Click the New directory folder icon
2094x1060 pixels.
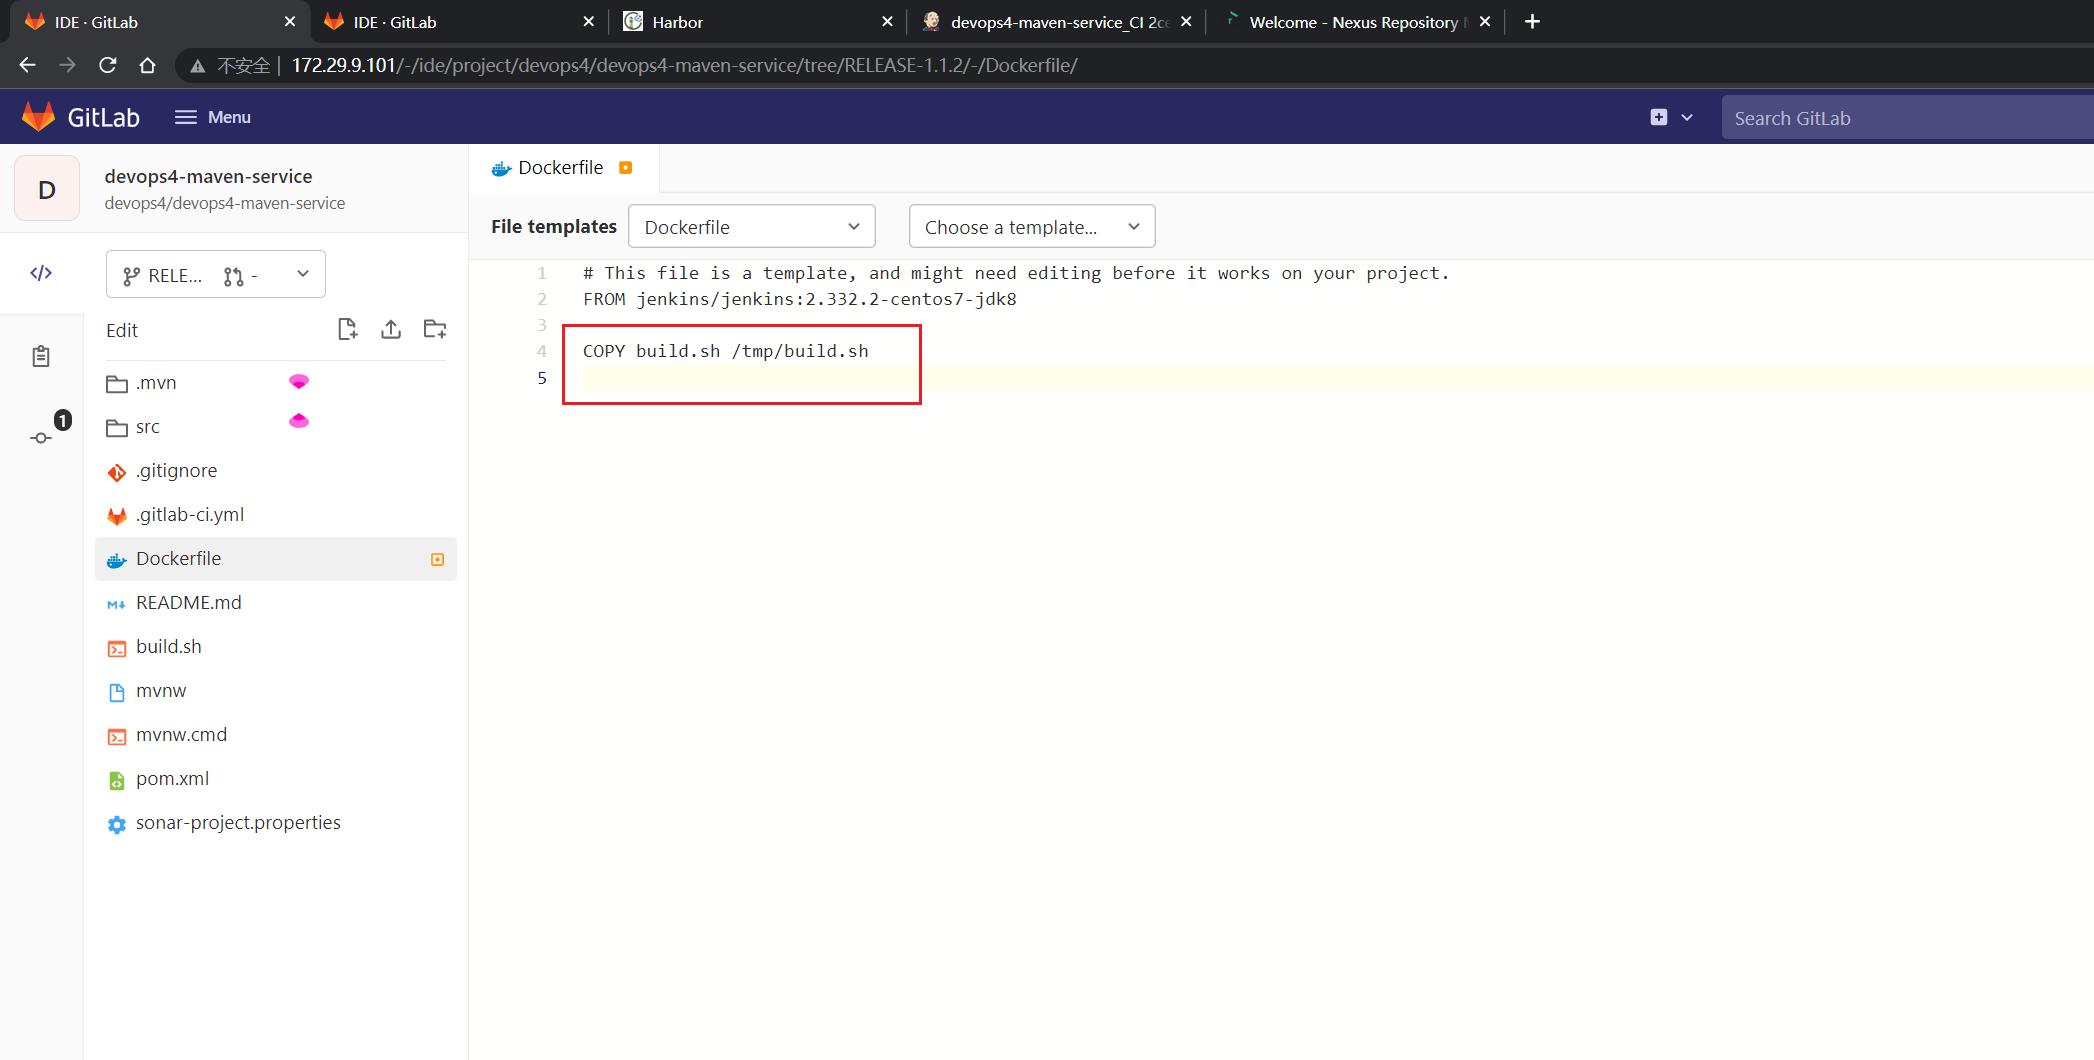(435, 329)
